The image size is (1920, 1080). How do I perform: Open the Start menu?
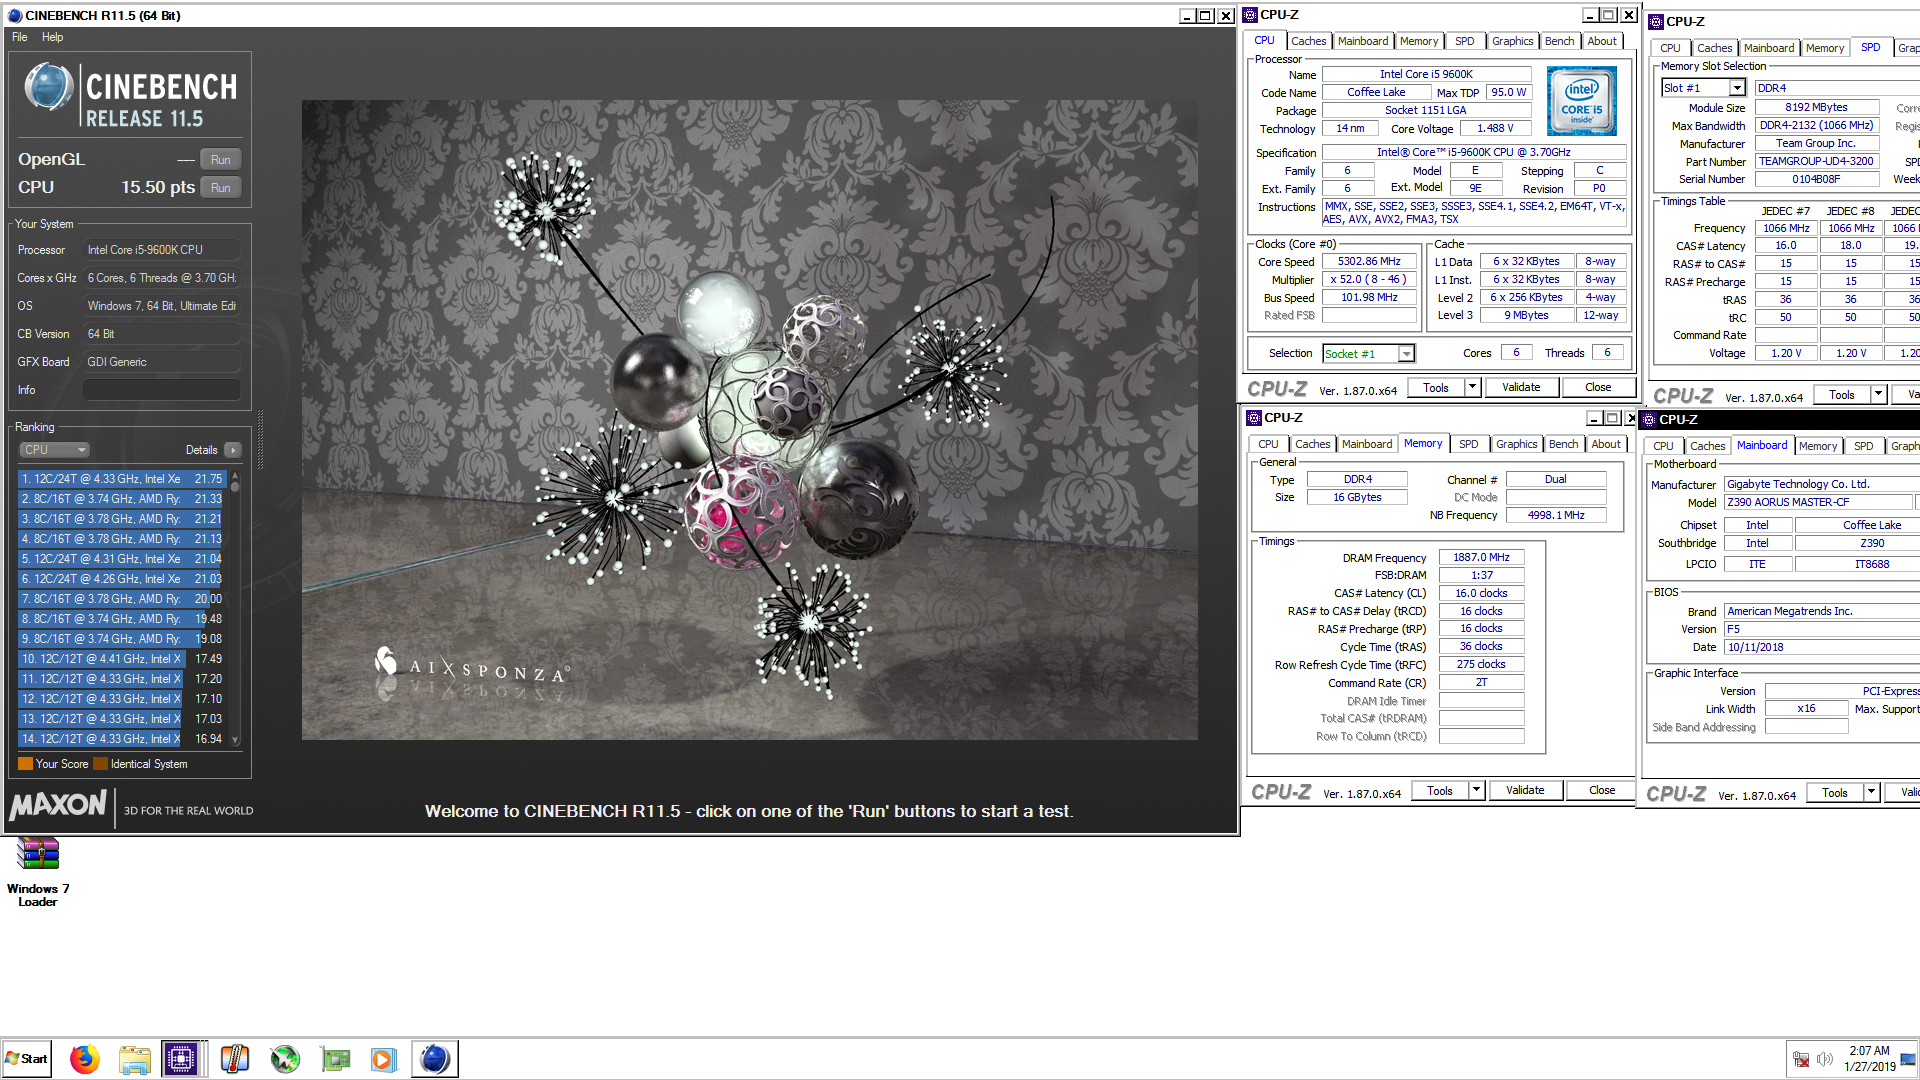pyautogui.click(x=27, y=1059)
